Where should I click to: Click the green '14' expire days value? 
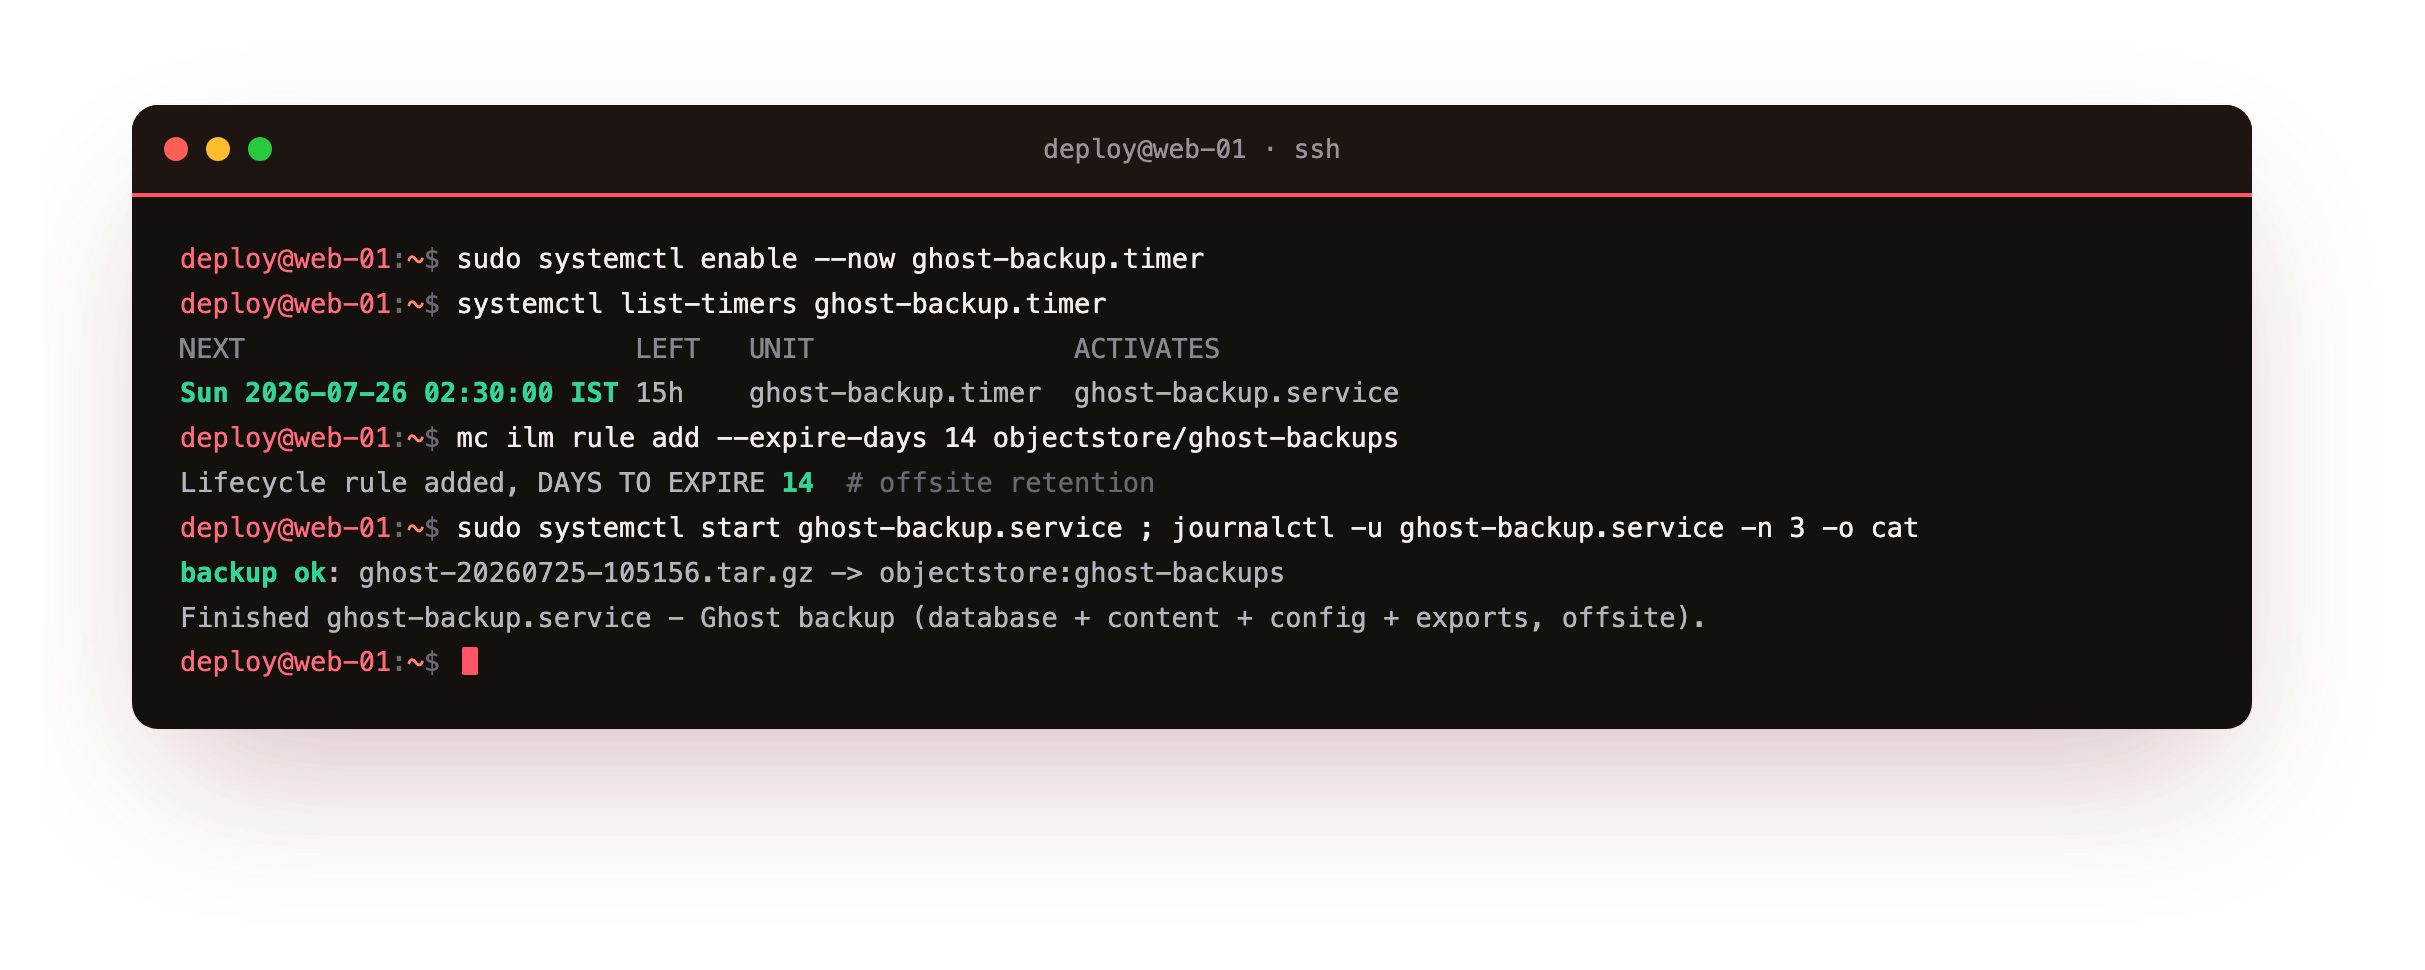[x=798, y=483]
